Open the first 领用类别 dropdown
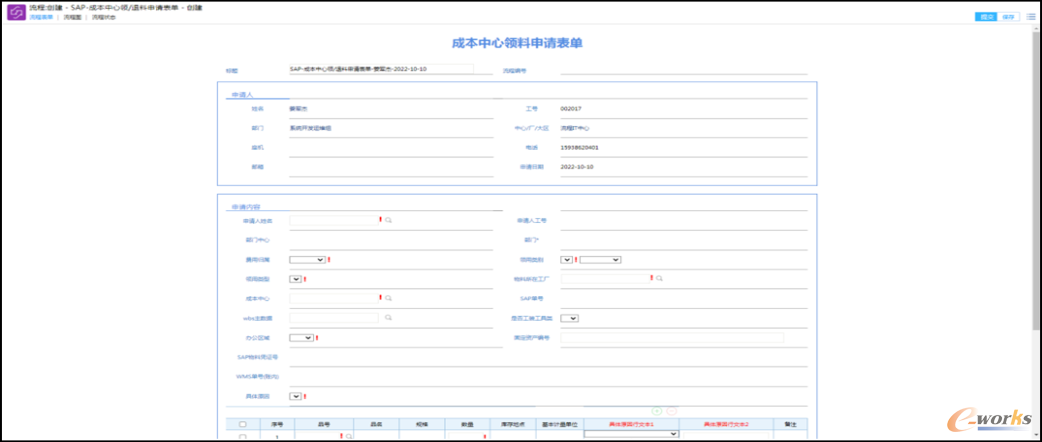 pos(567,260)
